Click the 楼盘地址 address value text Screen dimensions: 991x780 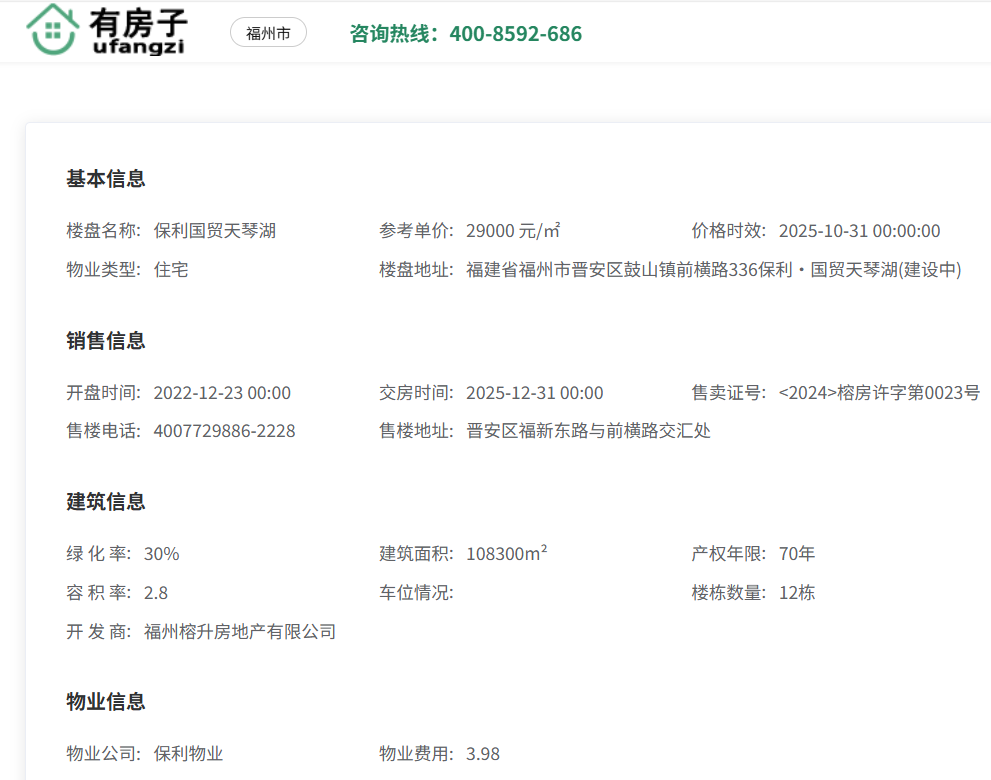coord(713,270)
